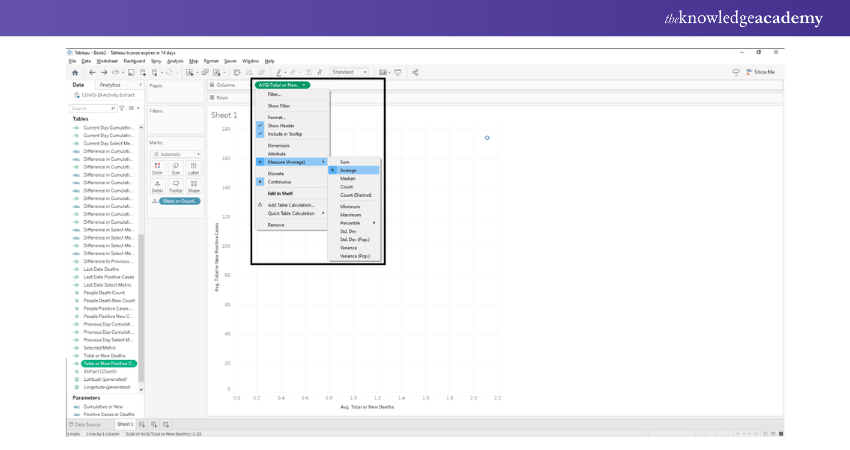Click the back arrow in toolbar
Viewport: 850px width, 450px height.
(91, 72)
